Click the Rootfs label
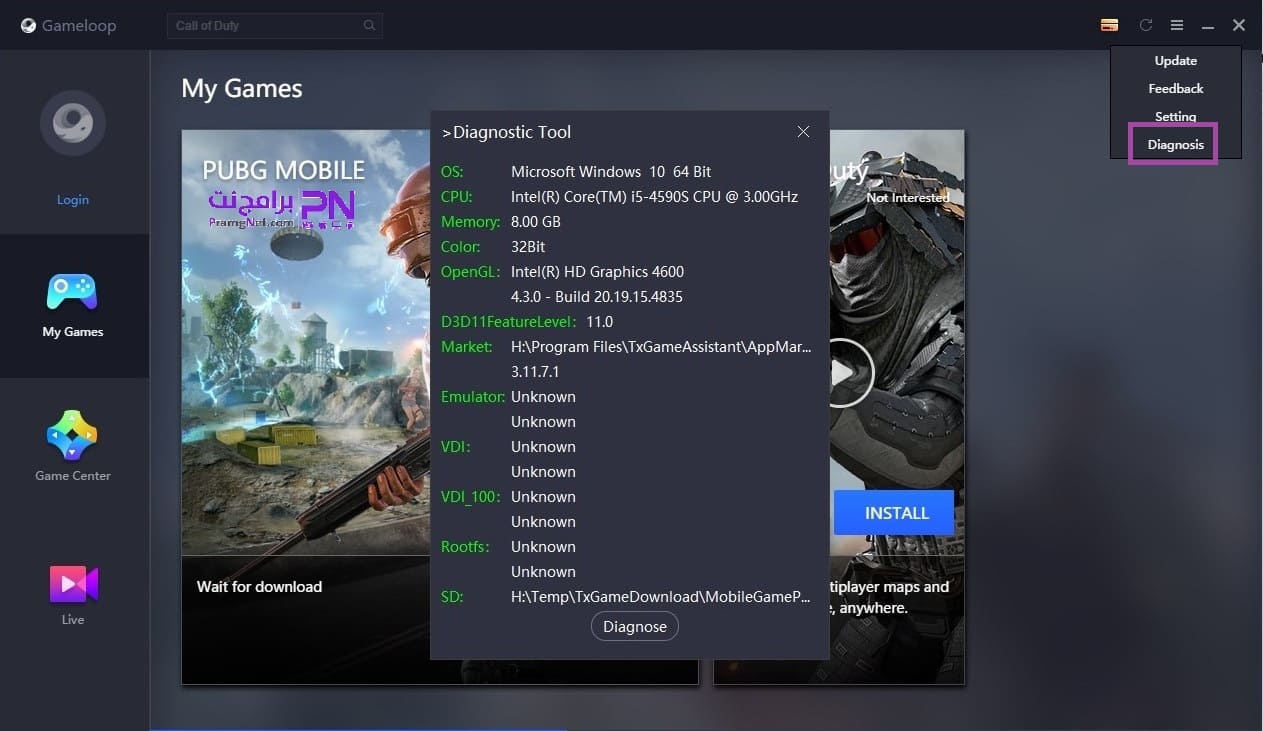Image resolution: width=1263 pixels, height=731 pixels. [x=466, y=547]
